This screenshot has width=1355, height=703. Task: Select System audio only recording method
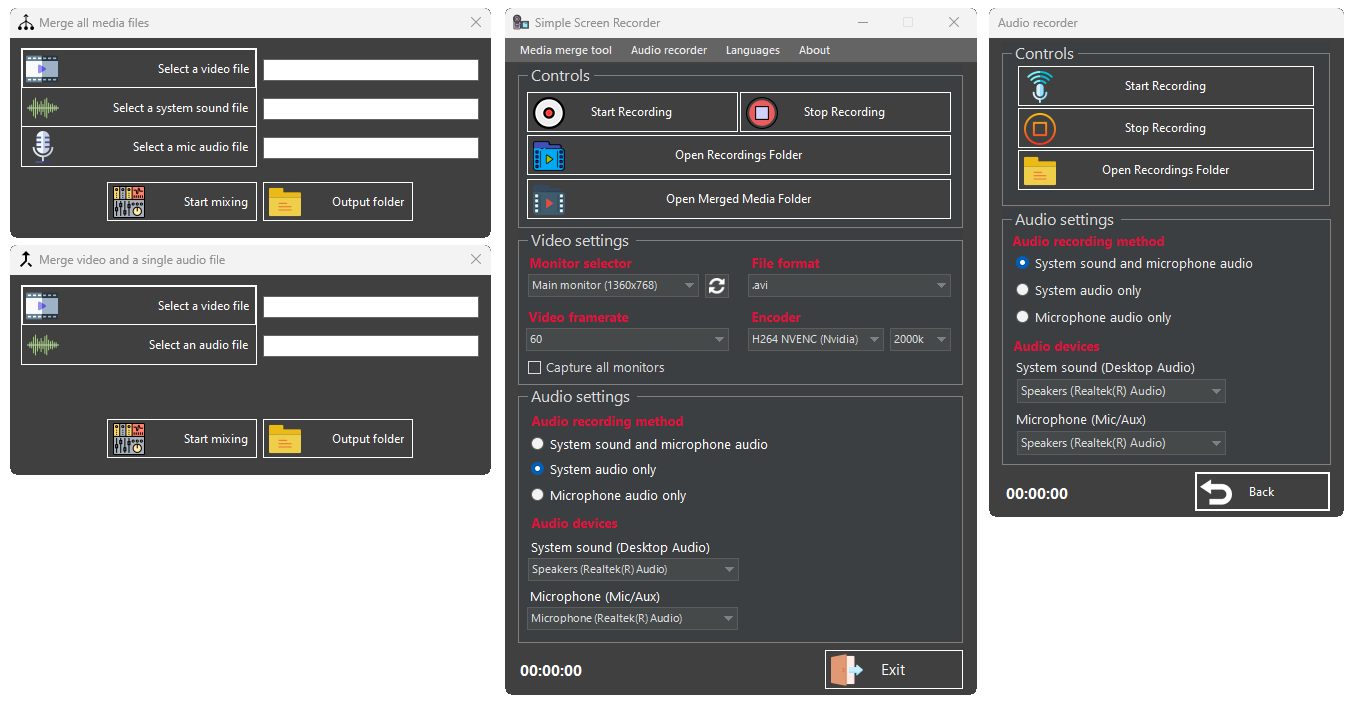(537, 469)
